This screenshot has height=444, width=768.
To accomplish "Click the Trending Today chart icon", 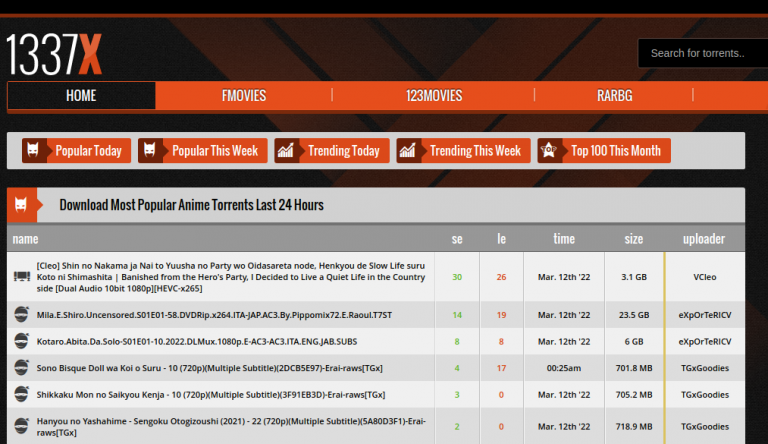I will click(287, 151).
